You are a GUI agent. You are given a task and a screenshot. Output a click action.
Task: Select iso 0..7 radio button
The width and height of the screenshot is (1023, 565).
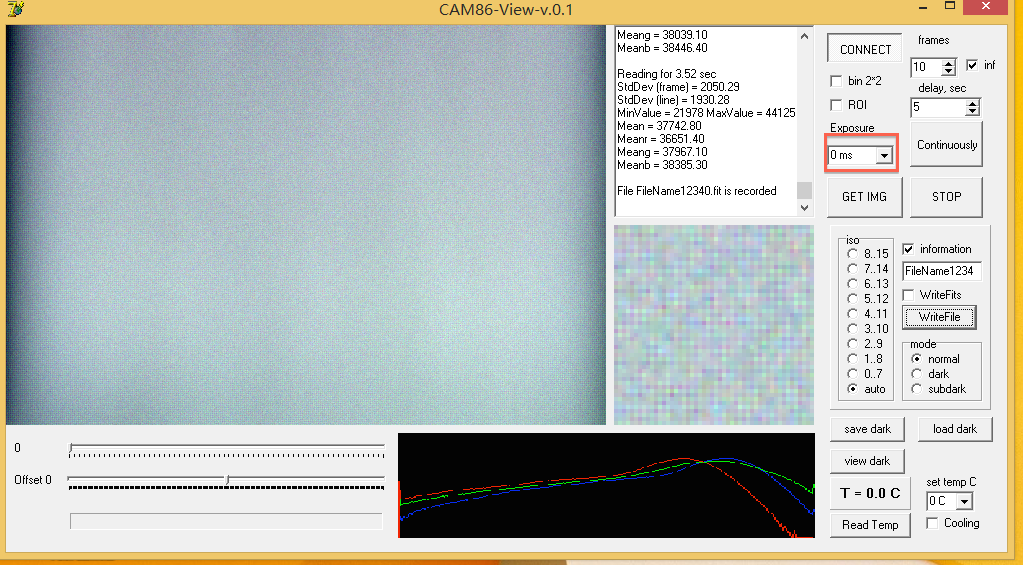point(852,374)
